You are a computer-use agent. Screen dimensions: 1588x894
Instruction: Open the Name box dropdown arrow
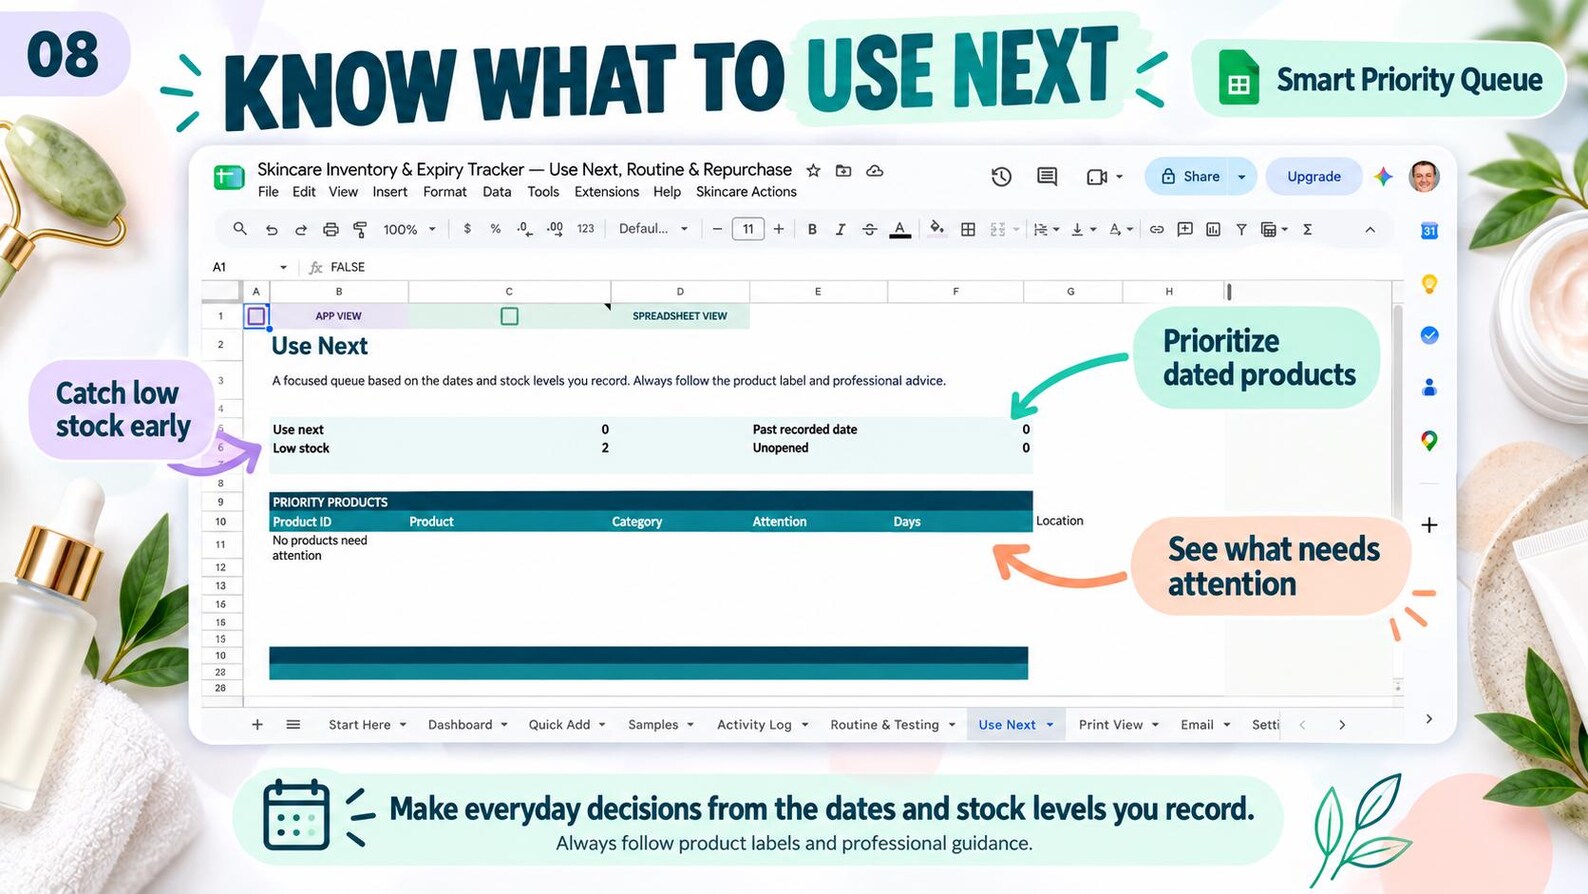click(283, 267)
